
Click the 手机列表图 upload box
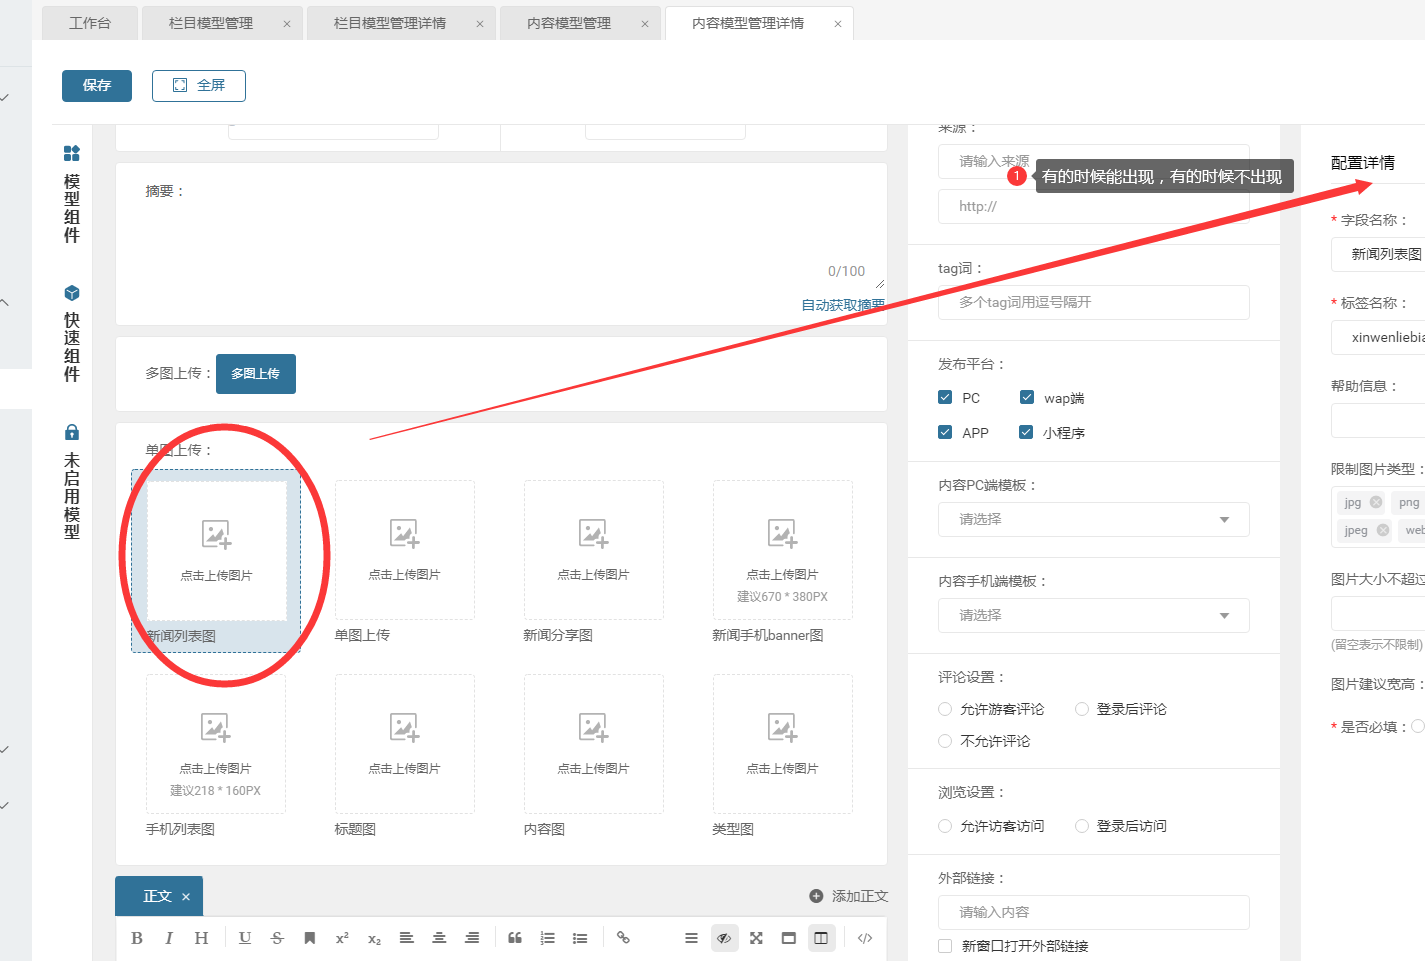click(216, 744)
